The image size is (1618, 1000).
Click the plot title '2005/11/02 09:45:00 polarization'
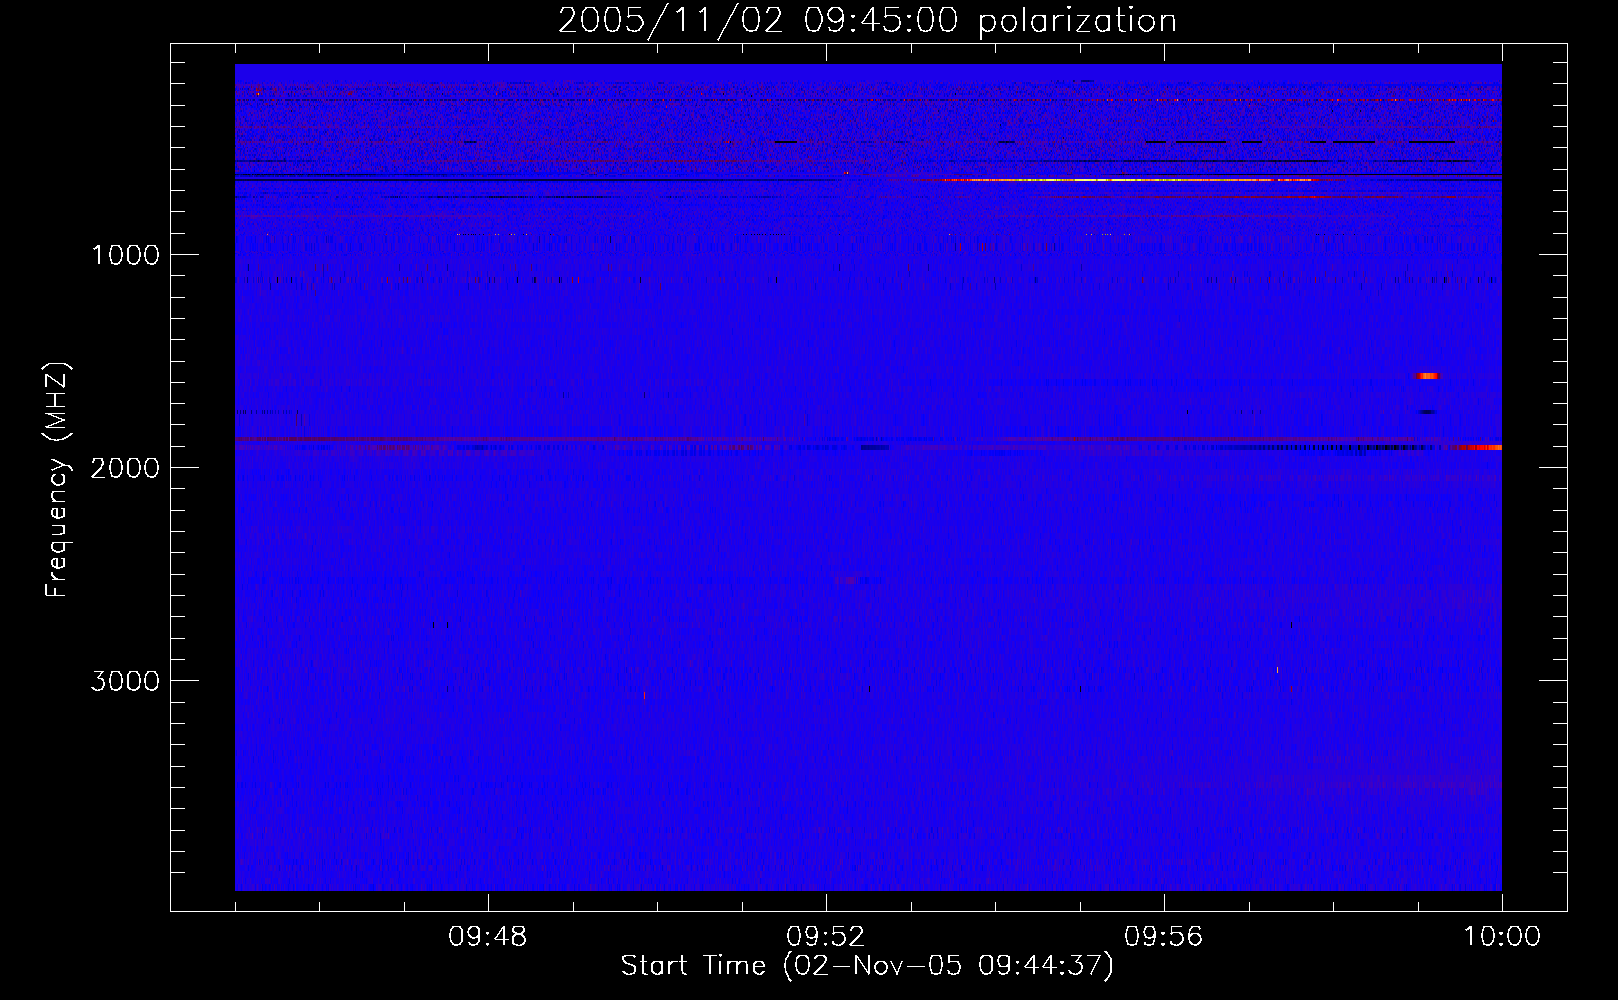(867, 21)
